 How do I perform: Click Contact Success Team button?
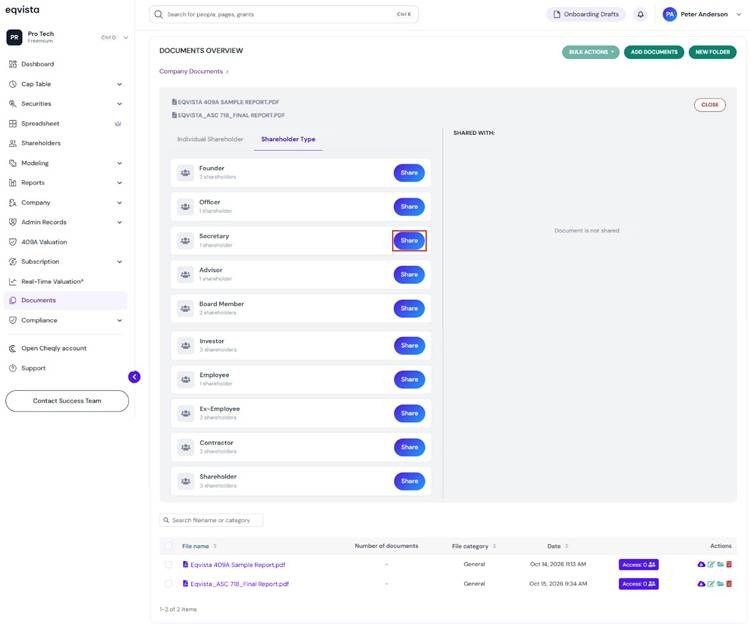[67, 401]
